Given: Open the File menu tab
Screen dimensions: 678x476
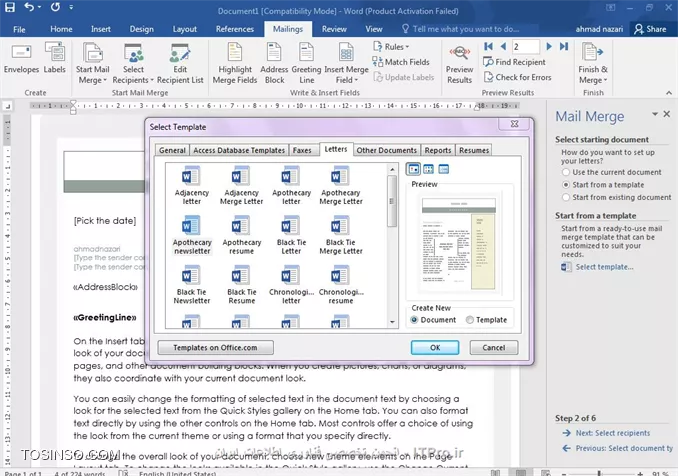Looking at the screenshot, I should click(19, 29).
